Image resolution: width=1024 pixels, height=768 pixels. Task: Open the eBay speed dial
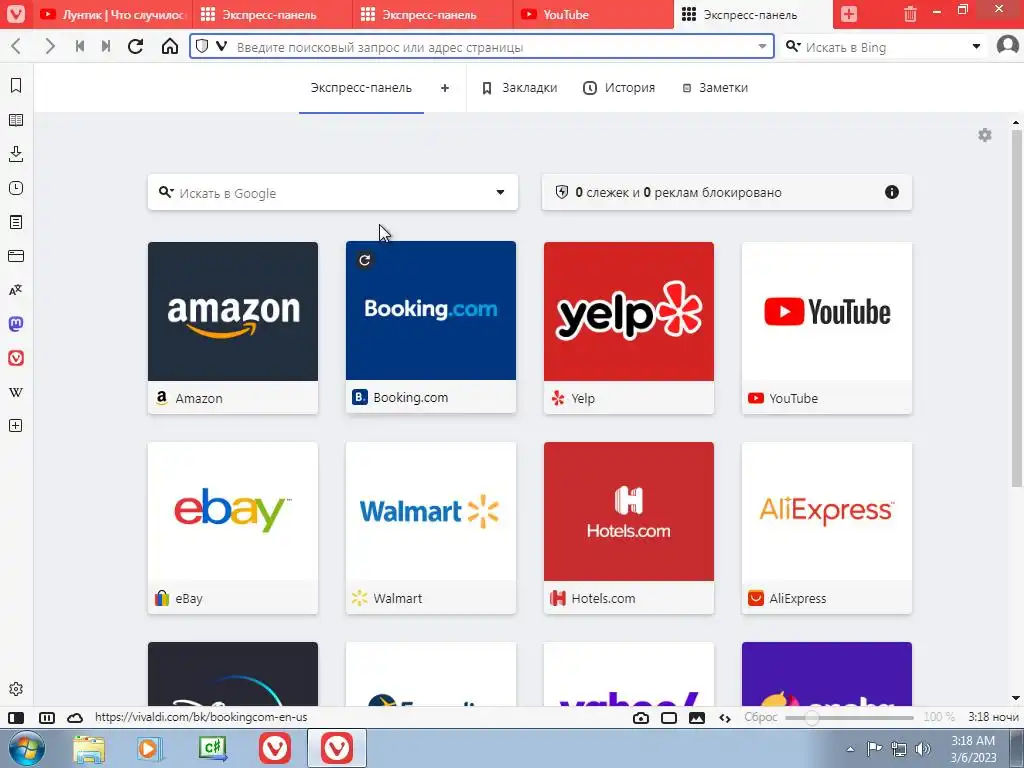[x=232, y=528]
